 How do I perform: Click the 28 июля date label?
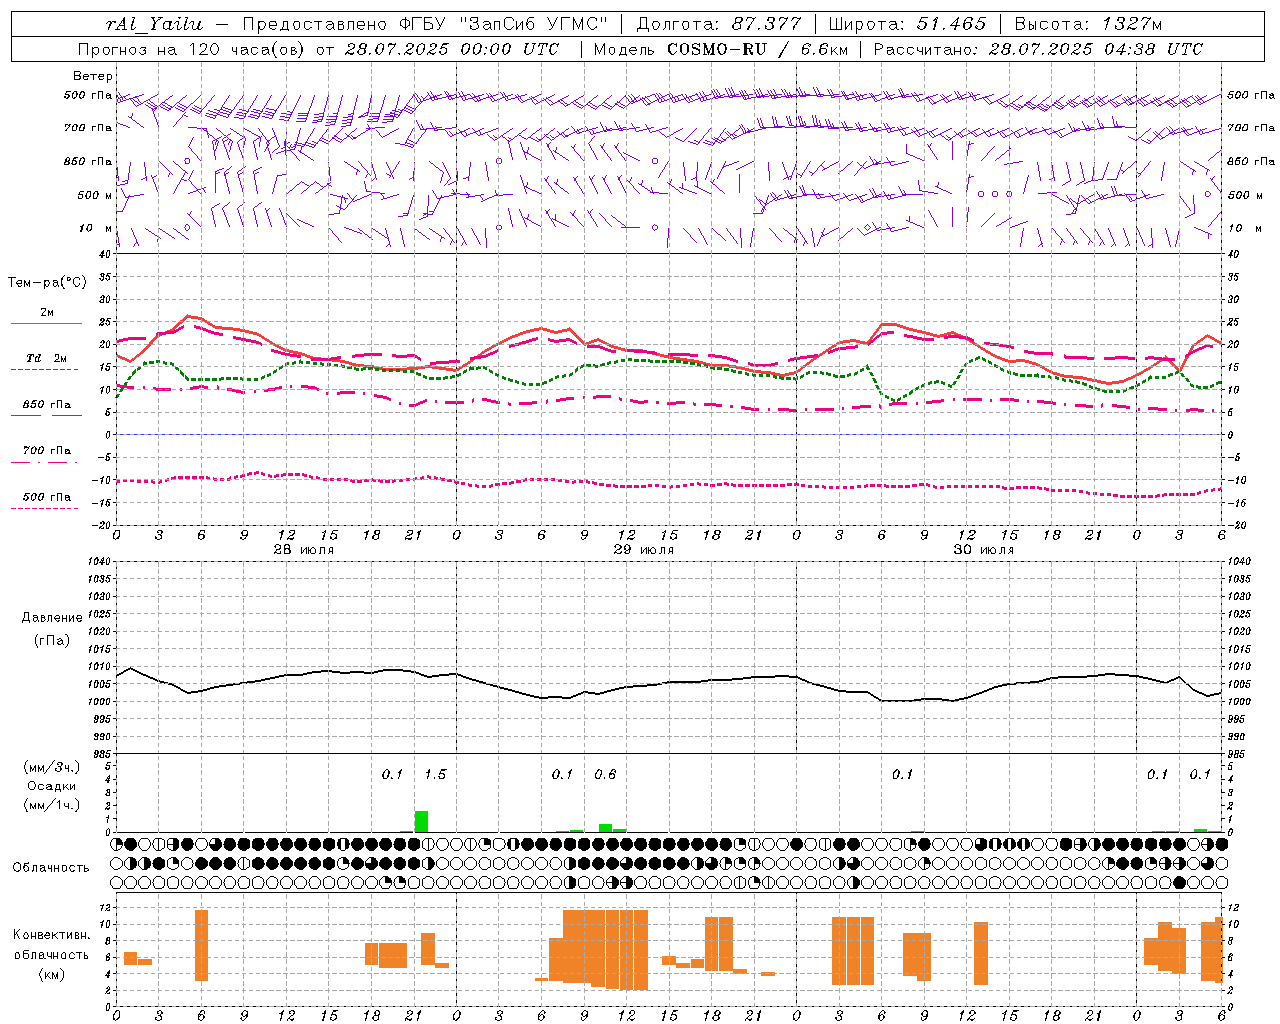[x=304, y=550]
